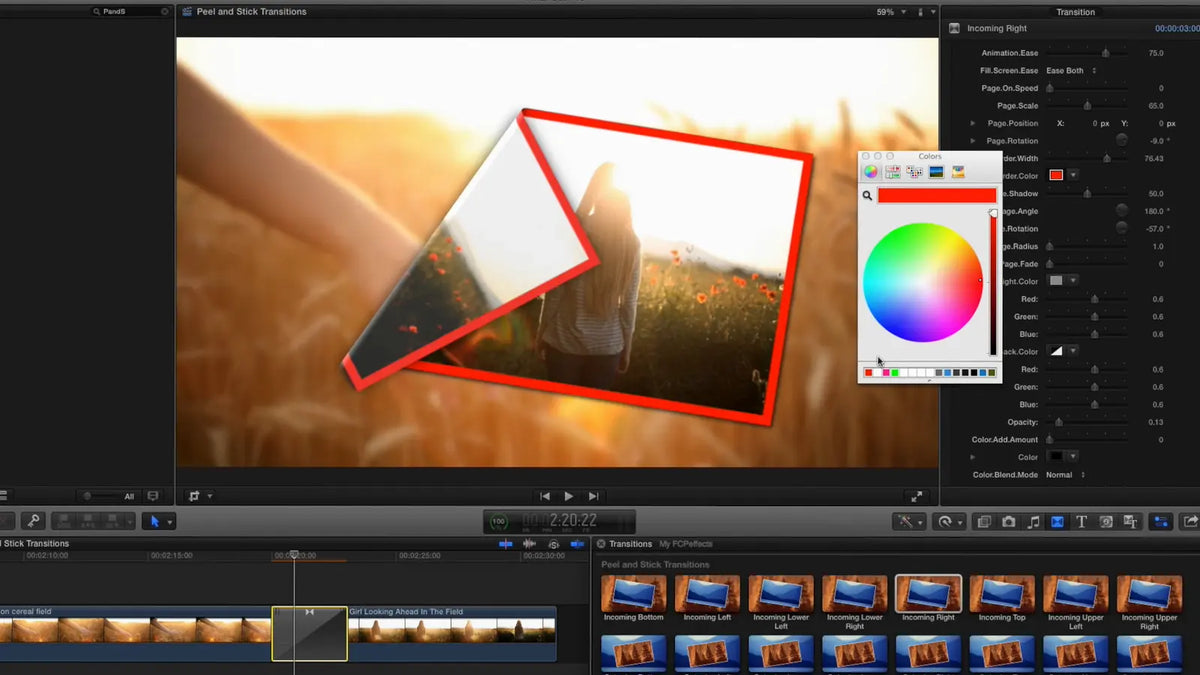Click the Transitions browser tab label
The width and height of the screenshot is (1200, 675).
click(x=631, y=544)
